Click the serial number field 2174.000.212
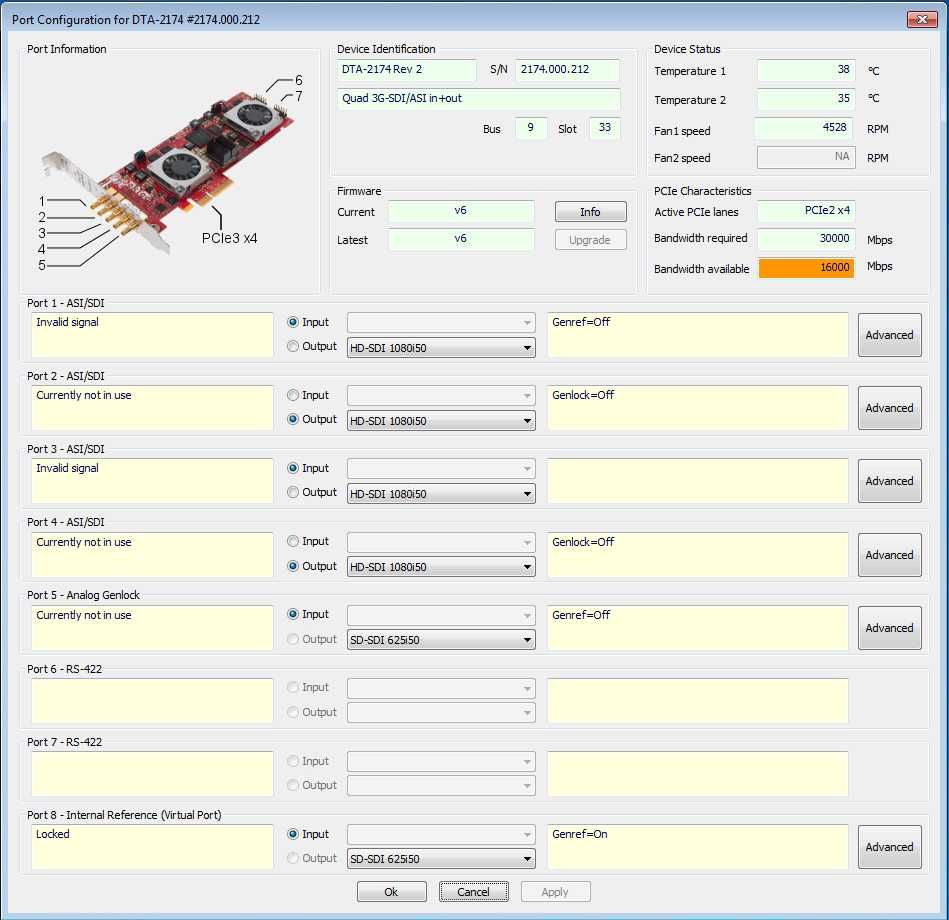 pyautogui.click(x=568, y=70)
